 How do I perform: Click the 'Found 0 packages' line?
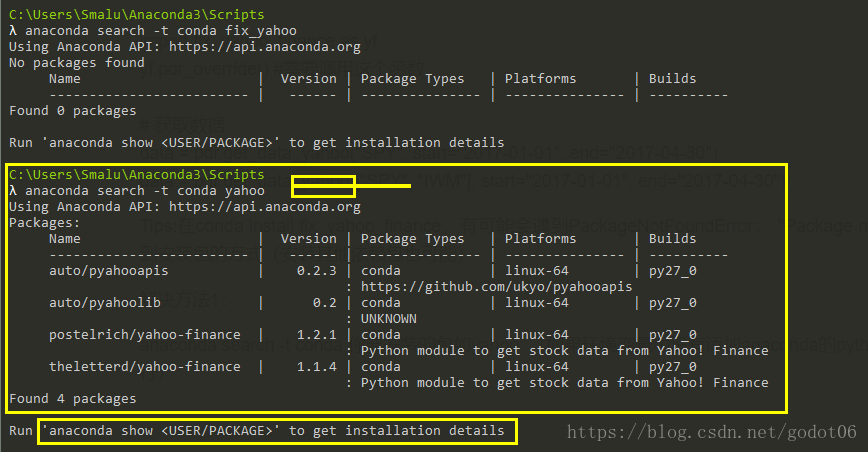click(72, 110)
